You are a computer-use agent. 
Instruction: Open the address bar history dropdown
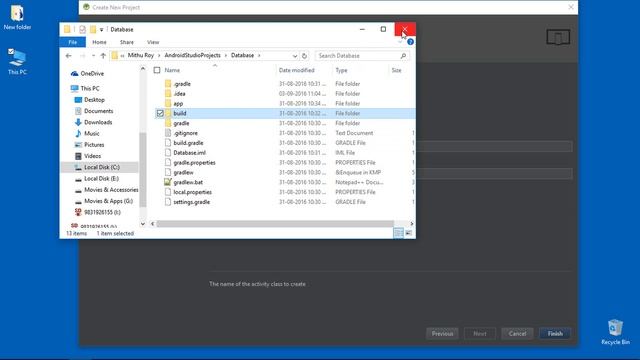coord(295,56)
